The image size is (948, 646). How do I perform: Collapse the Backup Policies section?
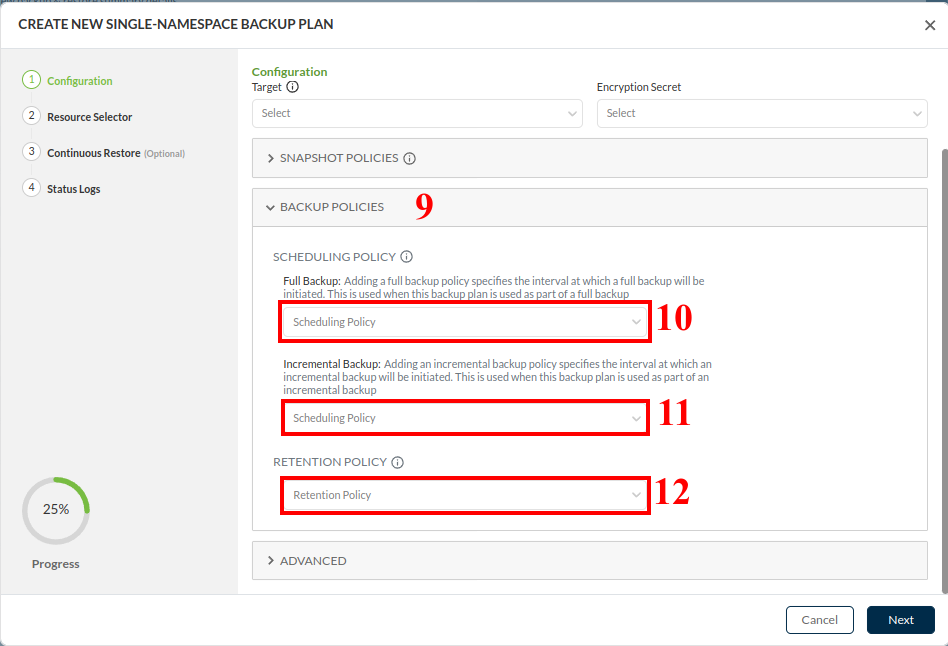[331, 207]
